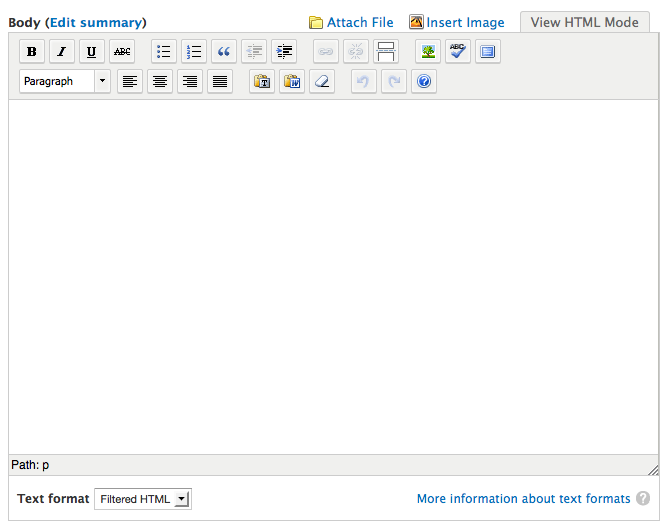Insert a numbered list
Screen dimensions: 668x529
194,52
